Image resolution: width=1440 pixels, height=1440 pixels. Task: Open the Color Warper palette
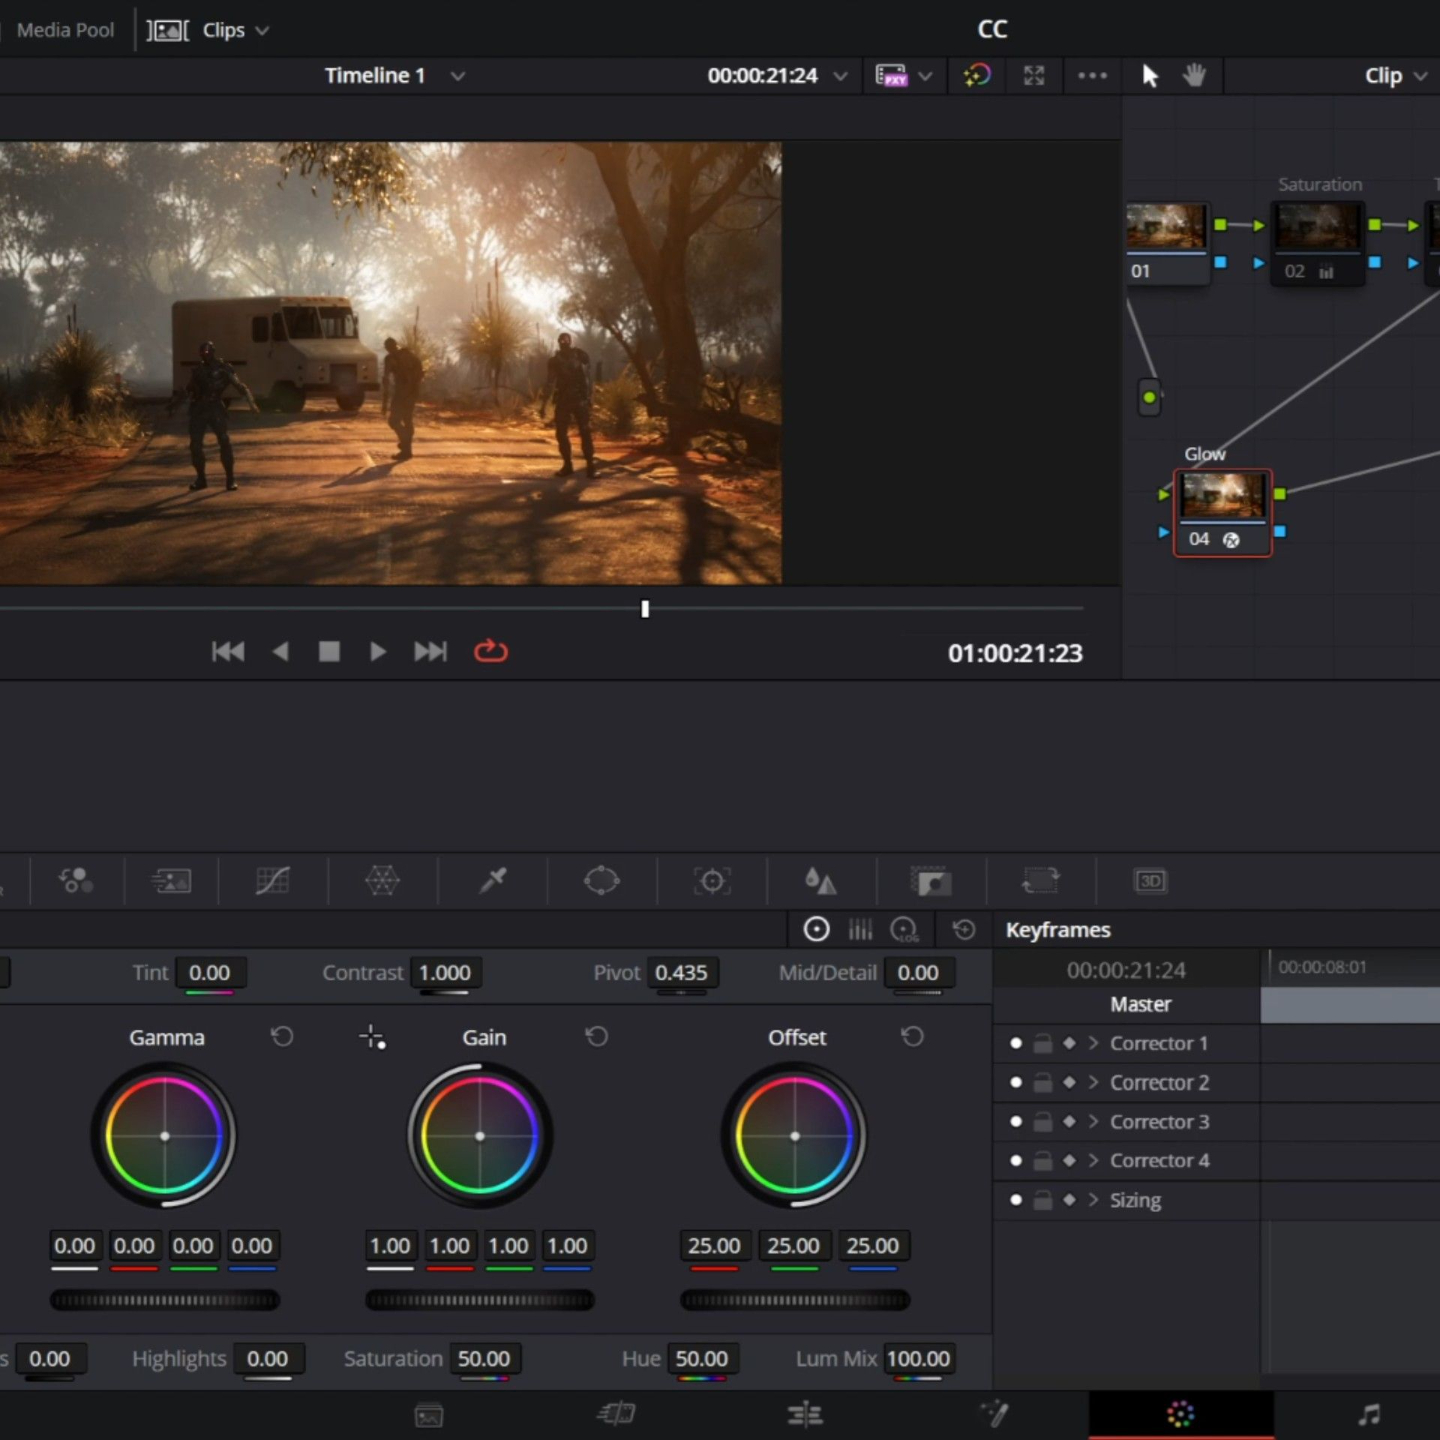[382, 881]
